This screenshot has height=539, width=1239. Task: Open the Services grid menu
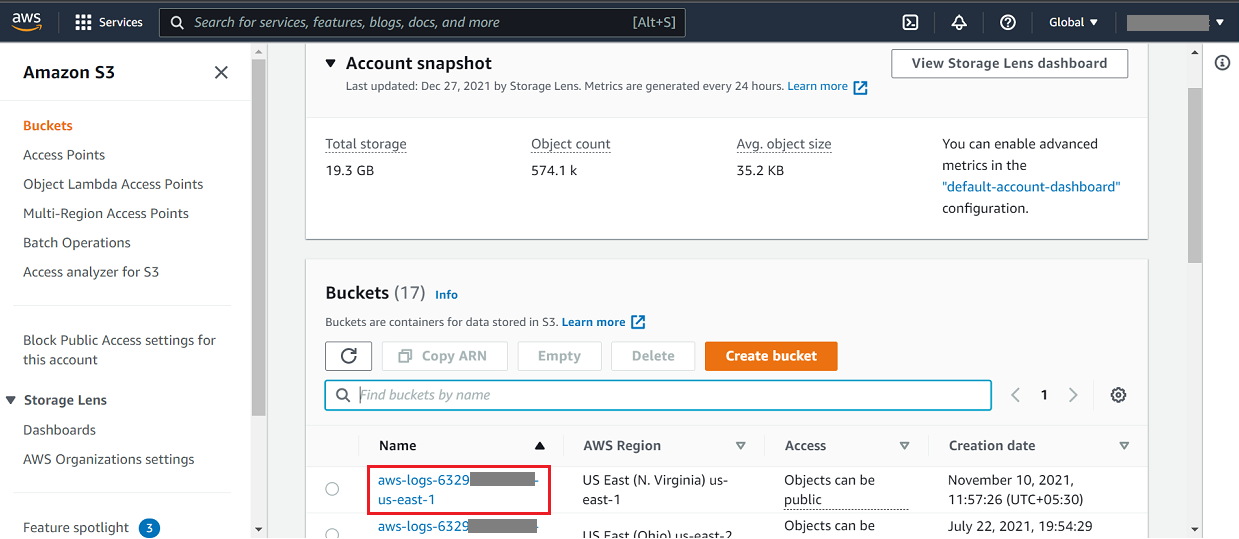109,22
